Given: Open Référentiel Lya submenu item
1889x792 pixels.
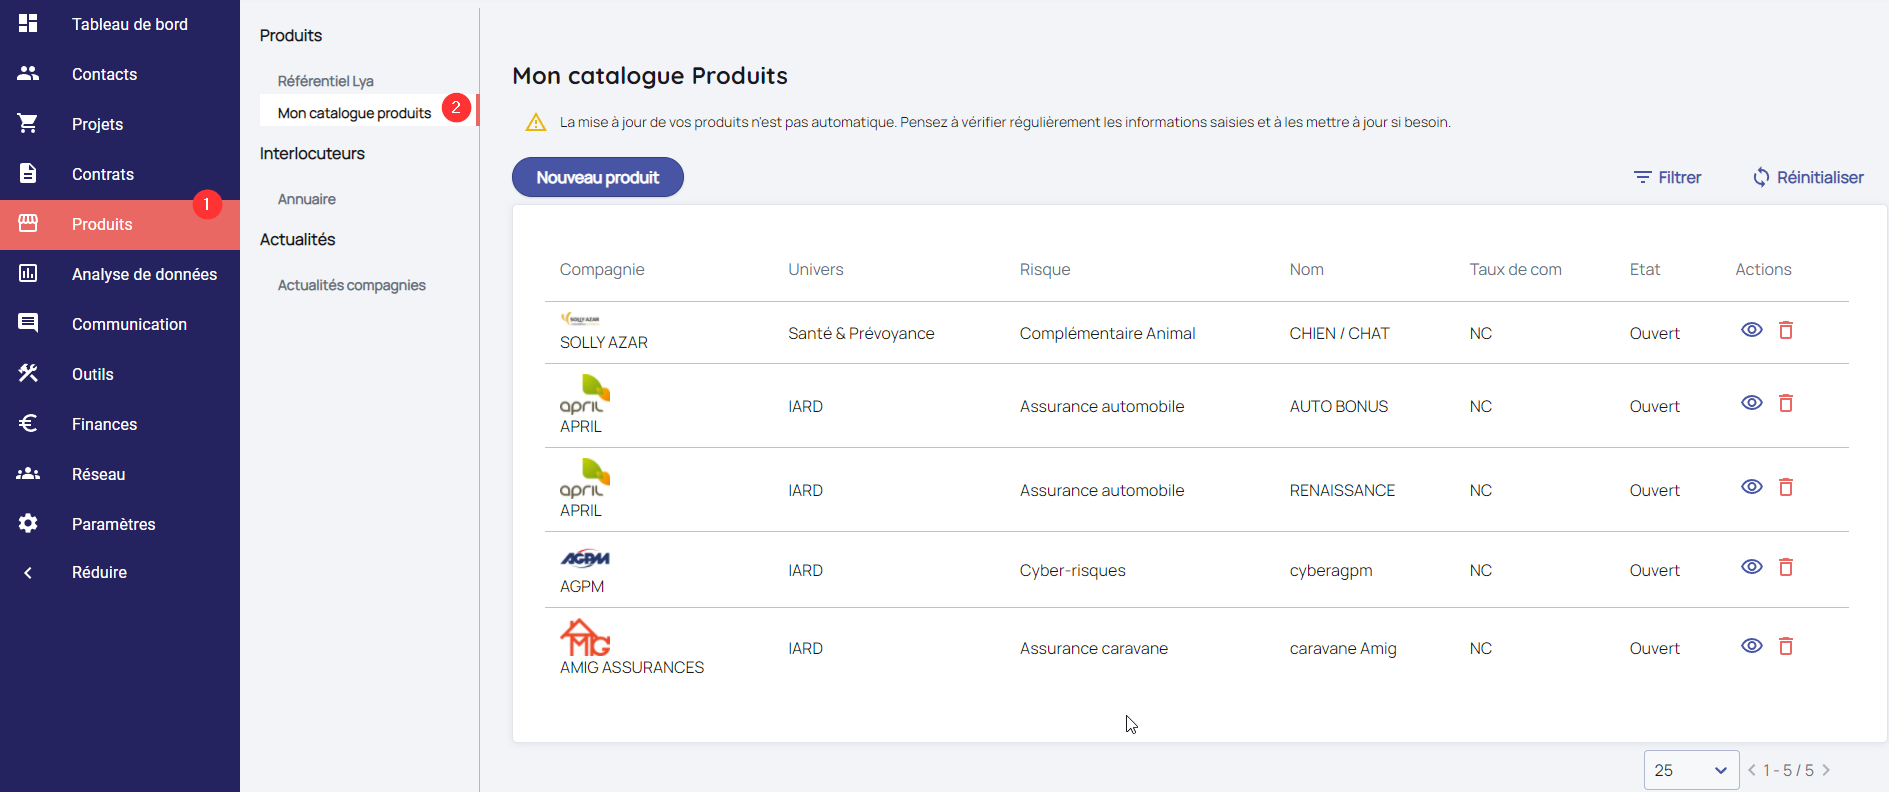Looking at the screenshot, I should (x=325, y=81).
